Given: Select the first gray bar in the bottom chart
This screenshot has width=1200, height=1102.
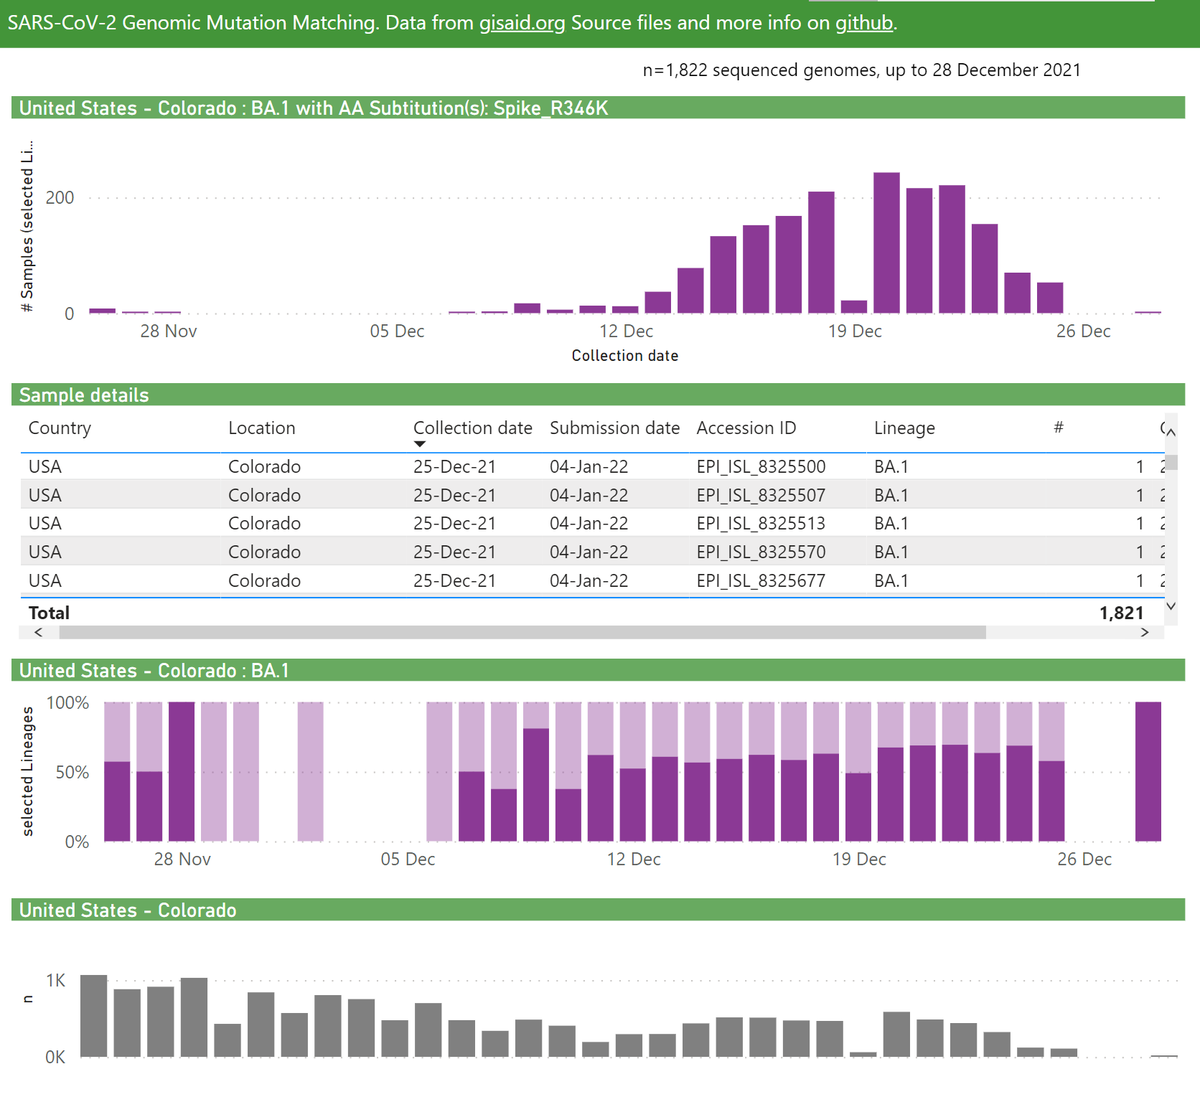Looking at the screenshot, I should pos(93,1015).
